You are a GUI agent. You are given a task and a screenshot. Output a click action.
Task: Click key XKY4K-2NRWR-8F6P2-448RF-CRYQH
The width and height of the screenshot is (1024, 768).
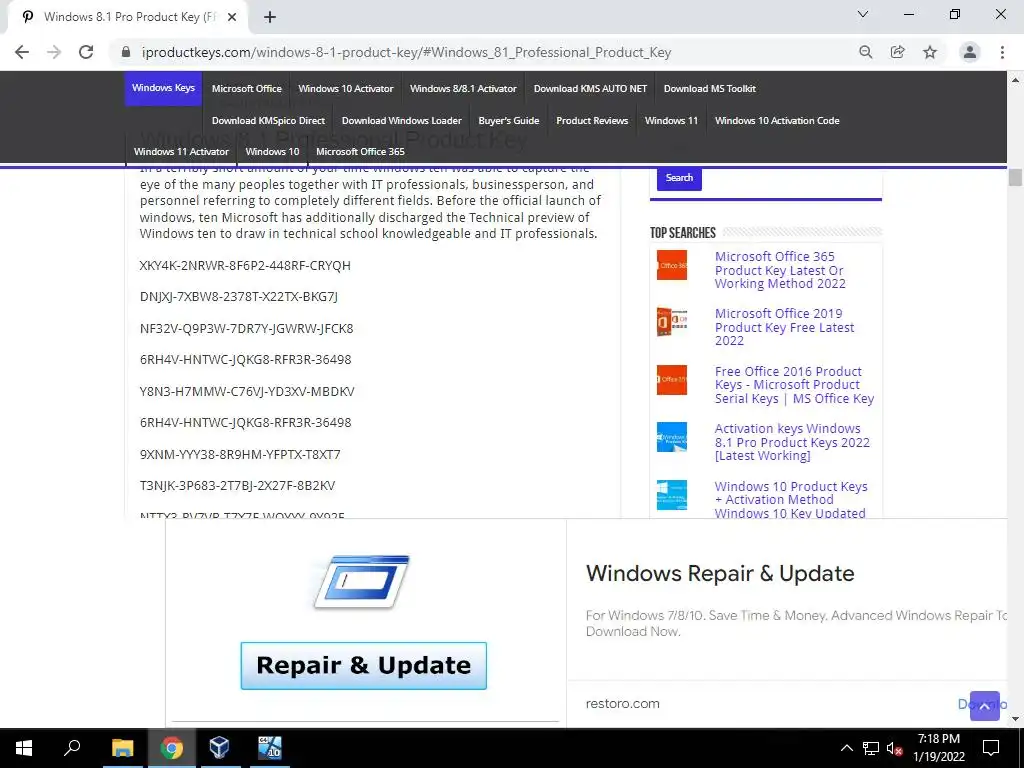(245, 266)
